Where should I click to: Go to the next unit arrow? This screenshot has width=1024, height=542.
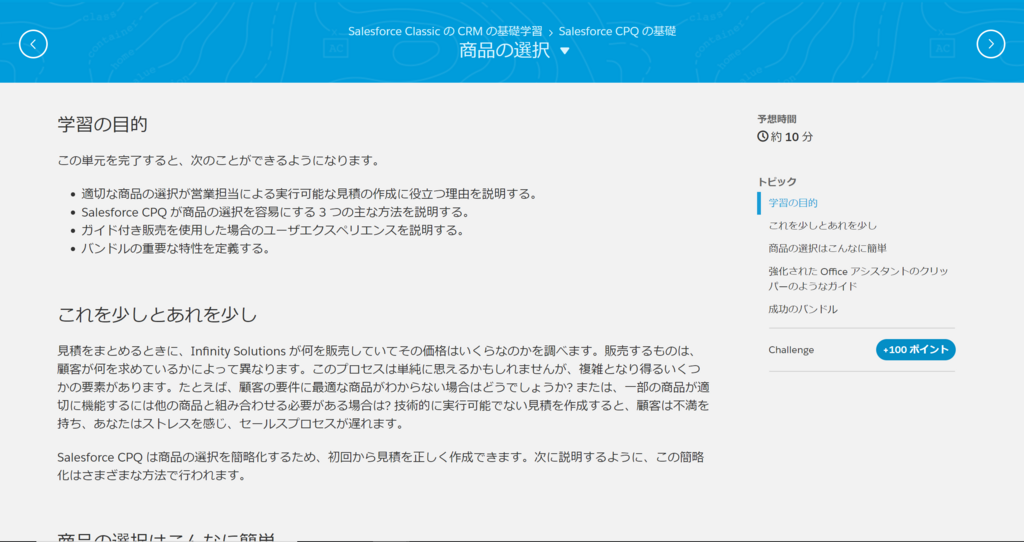990,44
